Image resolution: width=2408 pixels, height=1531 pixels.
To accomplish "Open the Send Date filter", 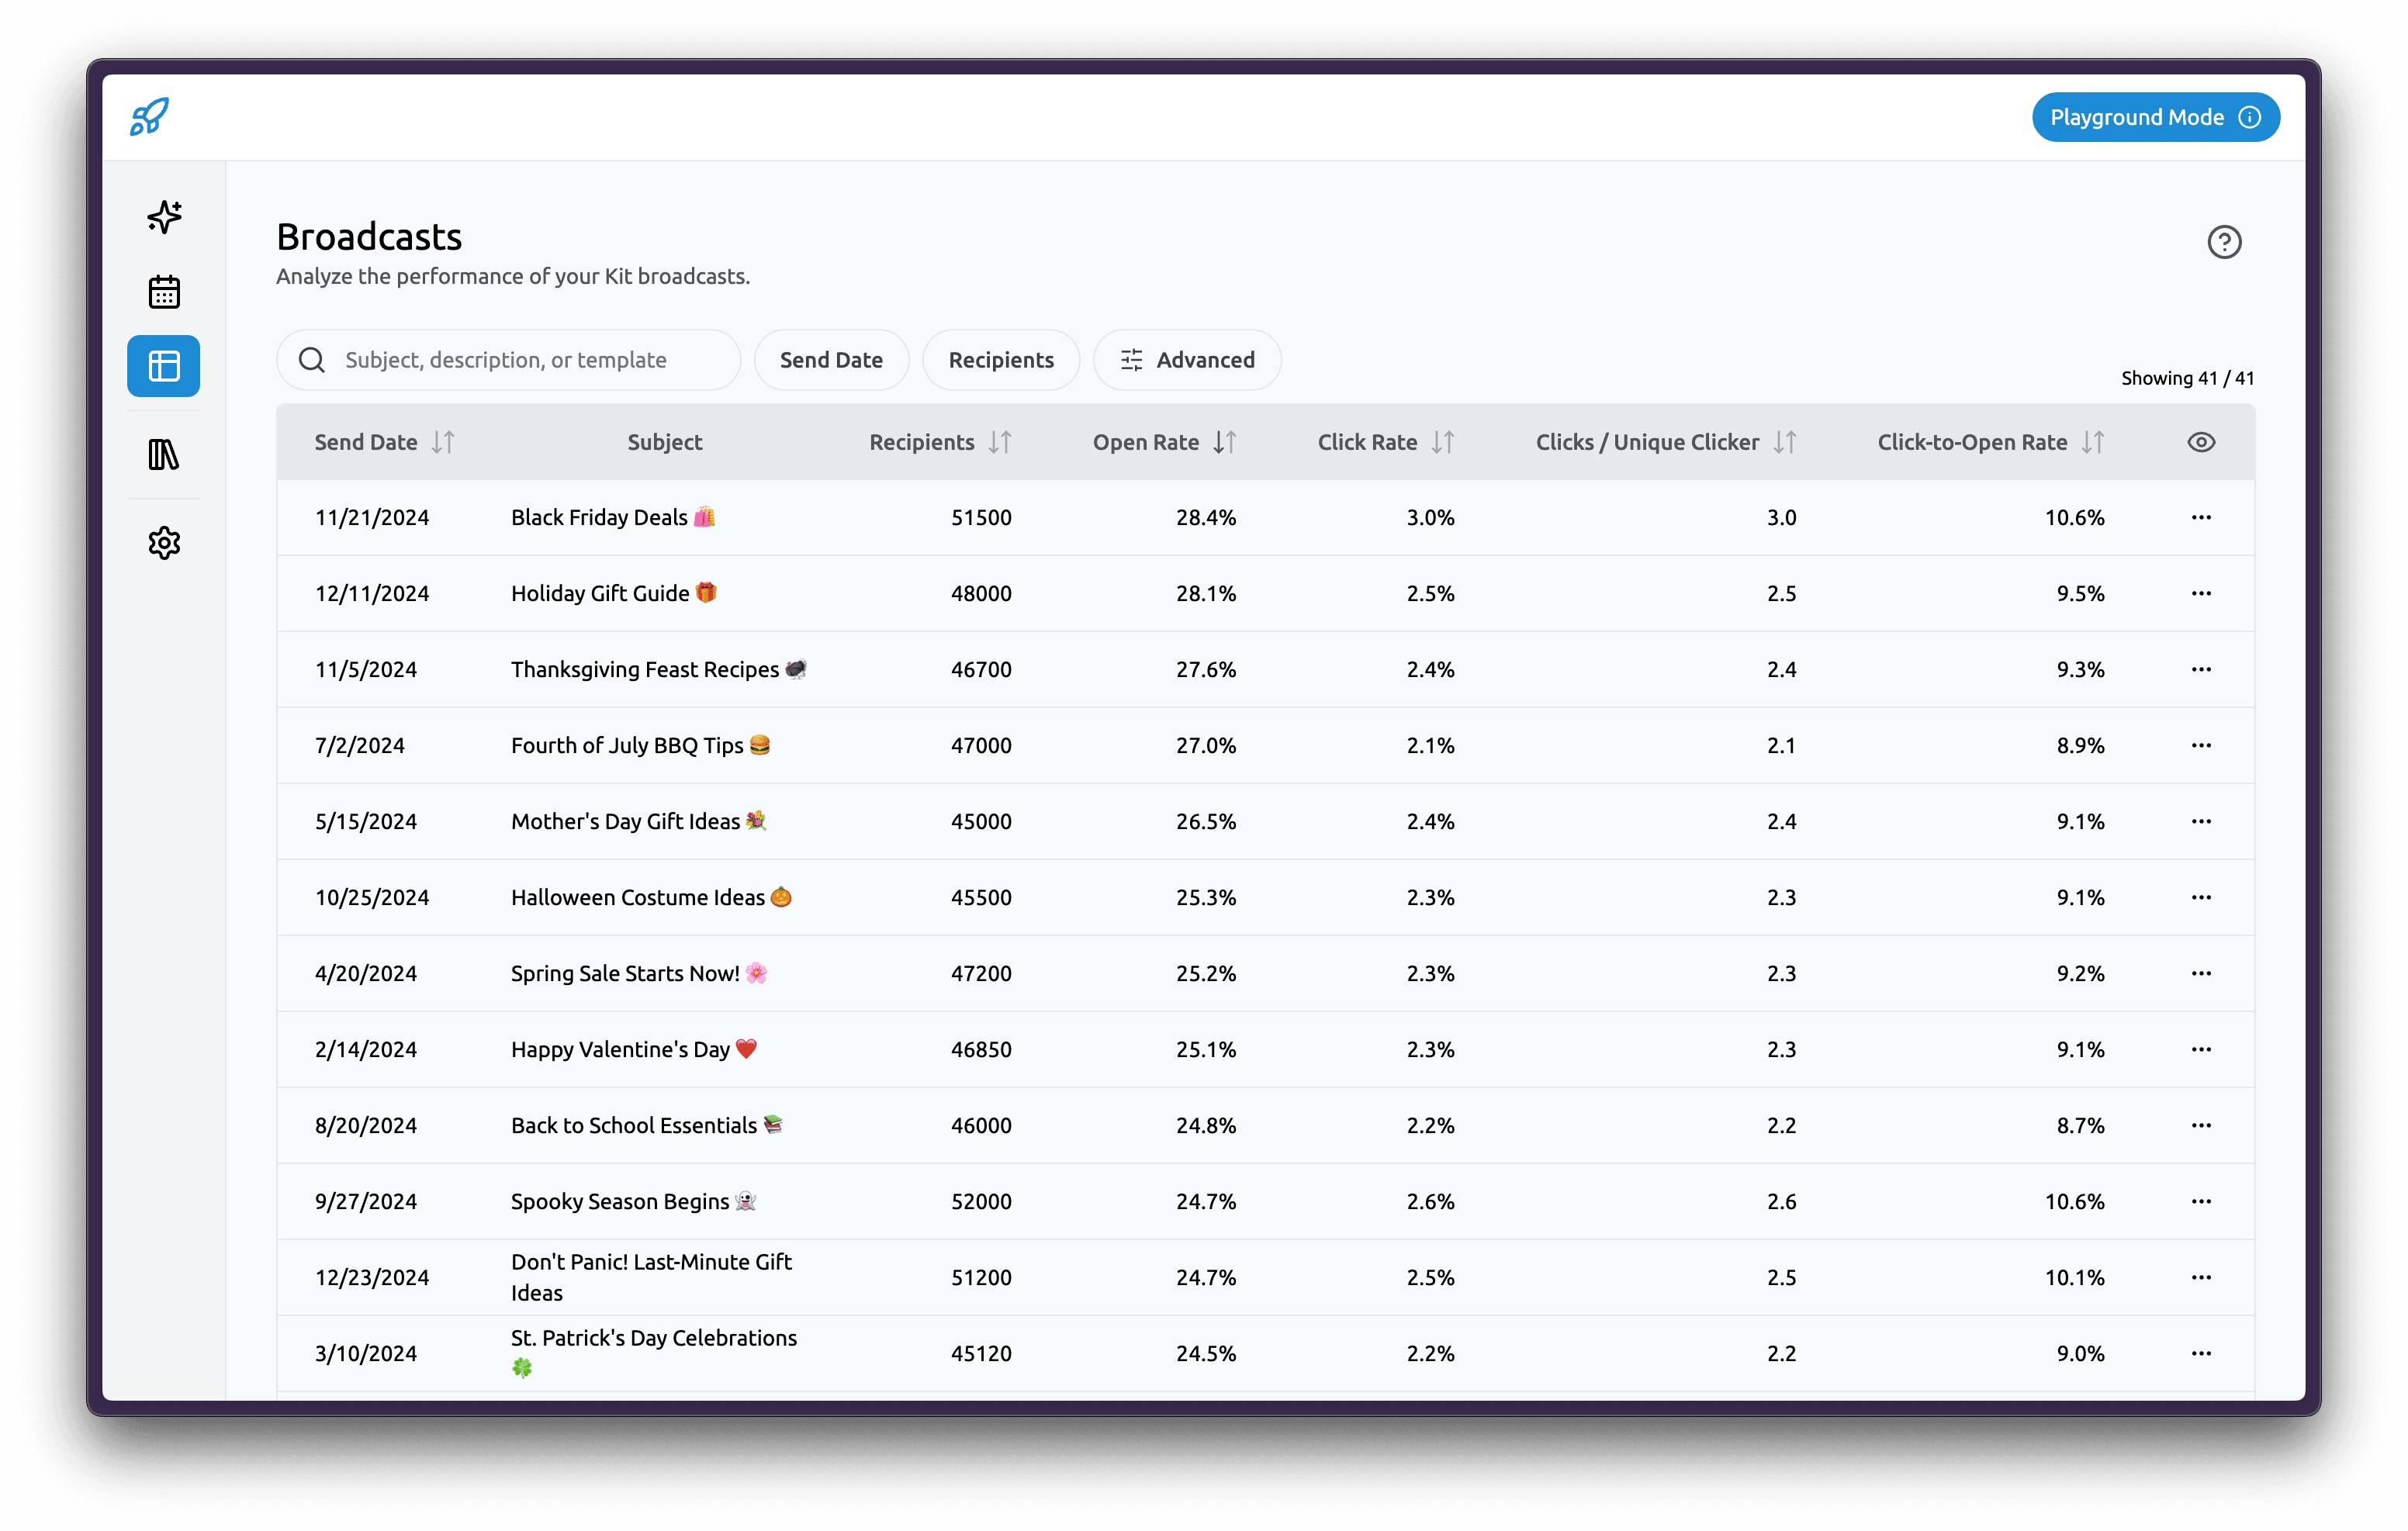I will pos(831,359).
